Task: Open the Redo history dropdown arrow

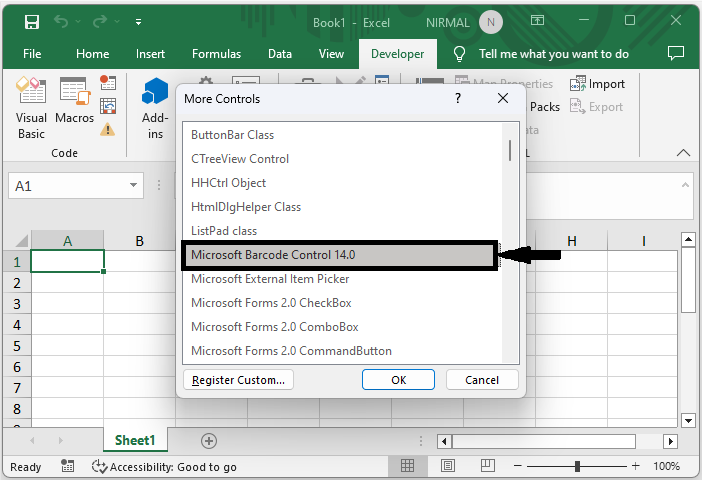Action: tap(117, 21)
